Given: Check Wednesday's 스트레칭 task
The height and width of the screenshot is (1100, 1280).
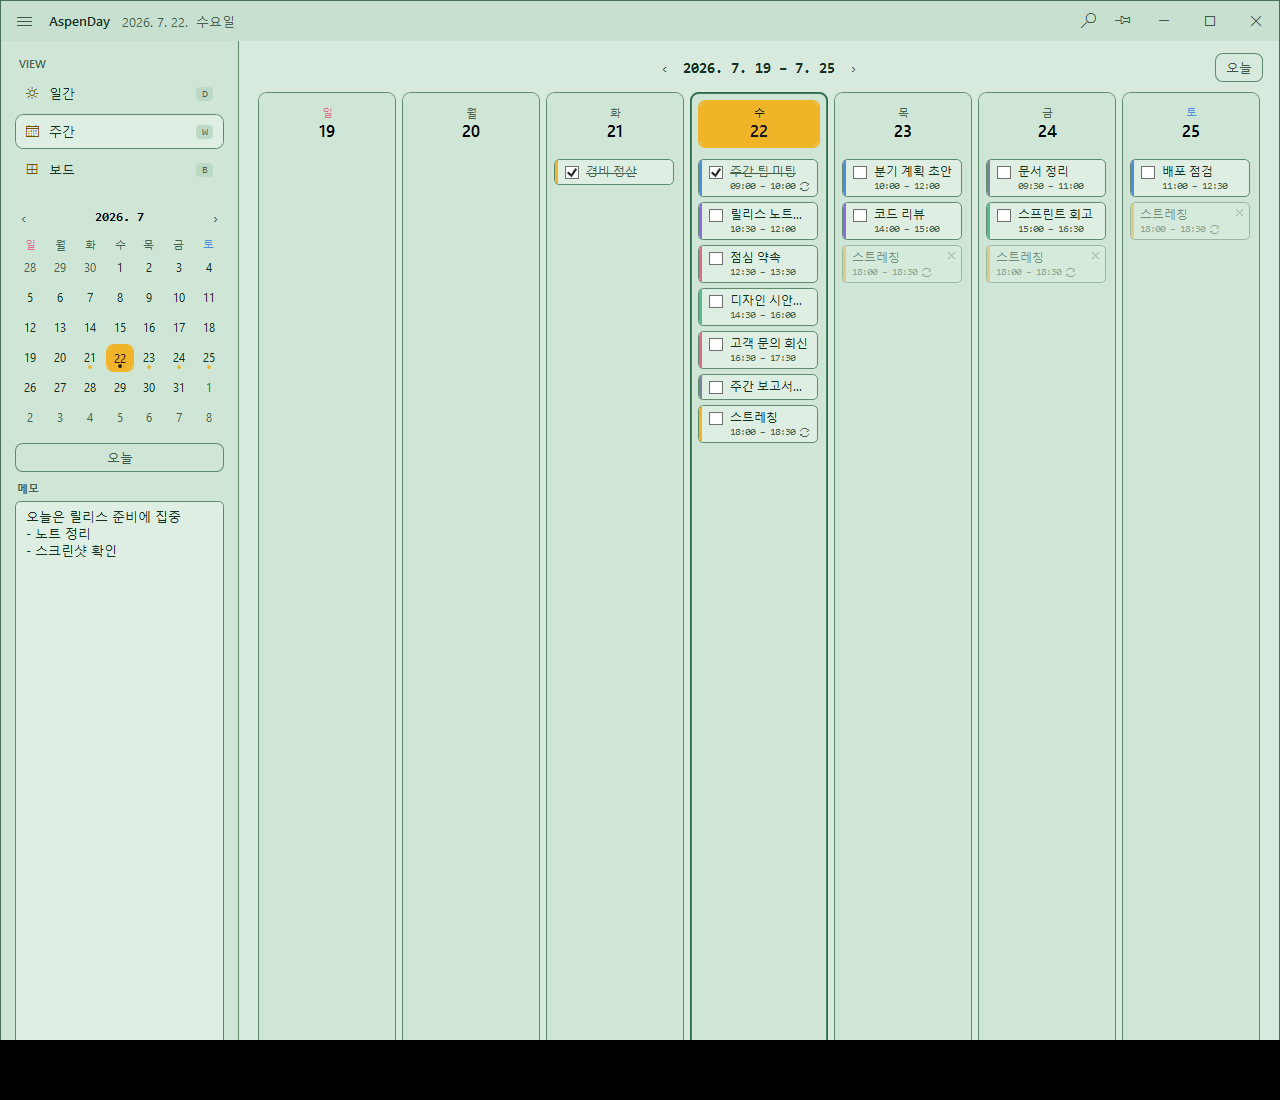Looking at the screenshot, I should click(716, 418).
